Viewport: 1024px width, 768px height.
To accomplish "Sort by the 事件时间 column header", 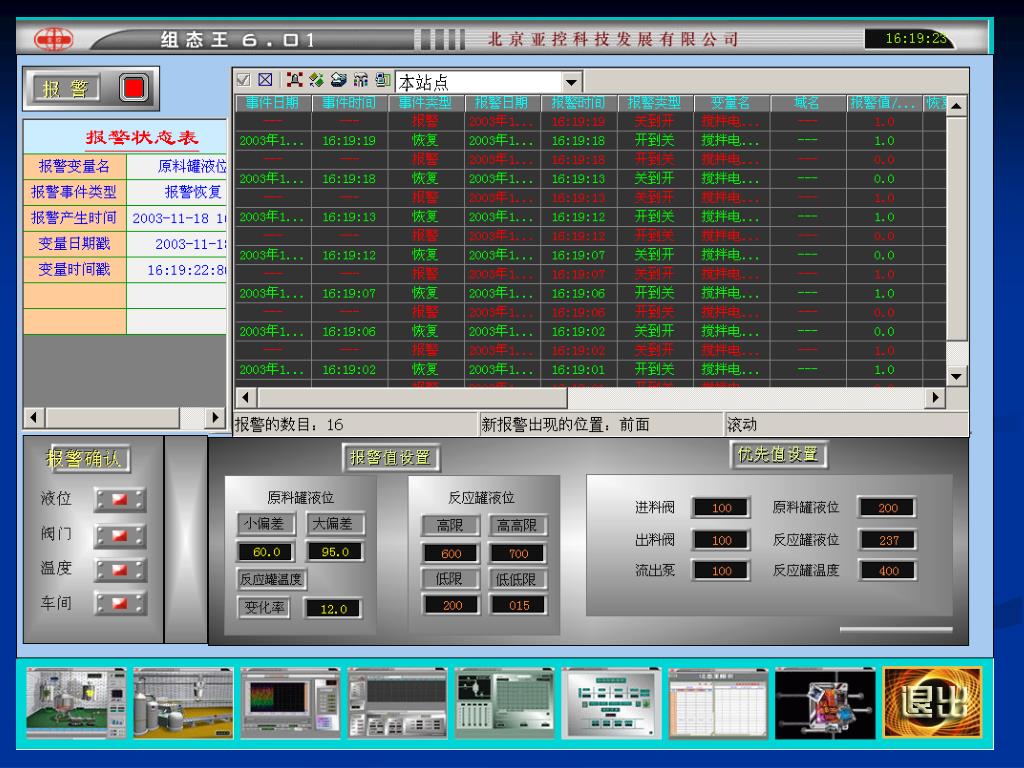I will (x=349, y=103).
